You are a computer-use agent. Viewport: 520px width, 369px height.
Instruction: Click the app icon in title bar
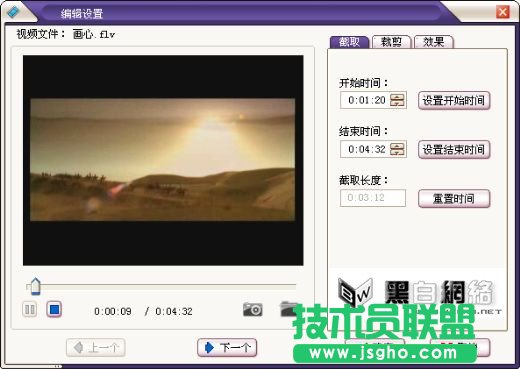(13, 12)
